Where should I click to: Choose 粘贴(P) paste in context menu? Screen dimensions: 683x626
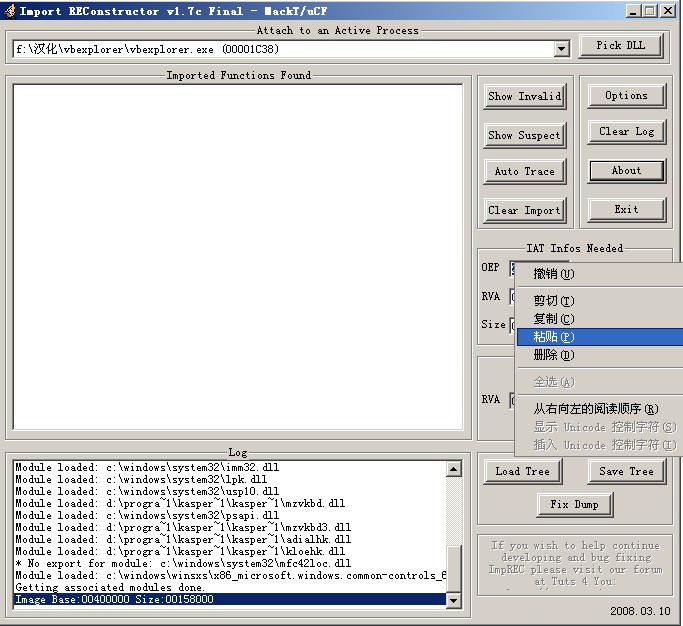point(600,337)
